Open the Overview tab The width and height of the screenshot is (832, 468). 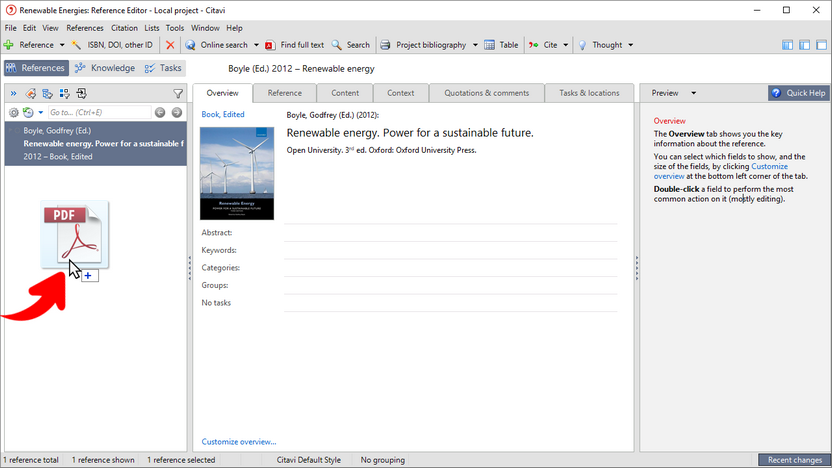(x=223, y=93)
